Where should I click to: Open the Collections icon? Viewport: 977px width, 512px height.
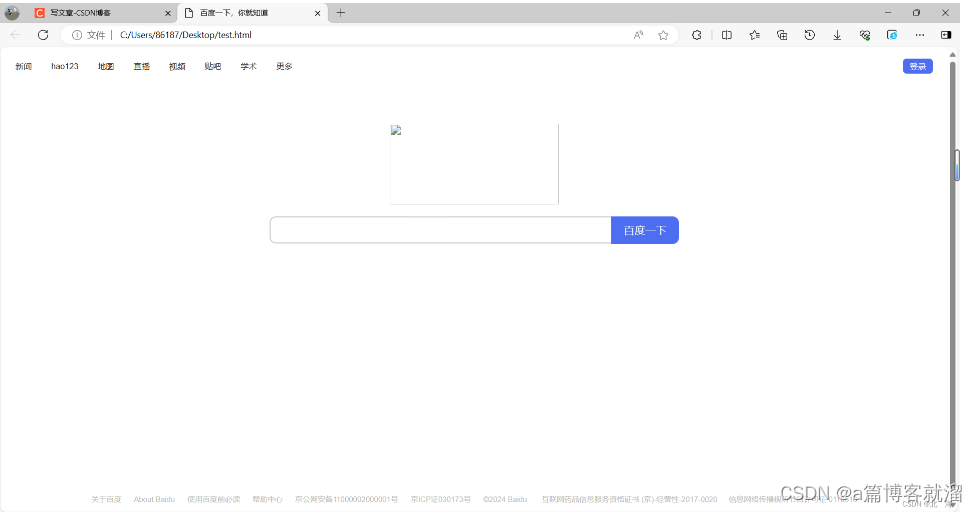(782, 35)
